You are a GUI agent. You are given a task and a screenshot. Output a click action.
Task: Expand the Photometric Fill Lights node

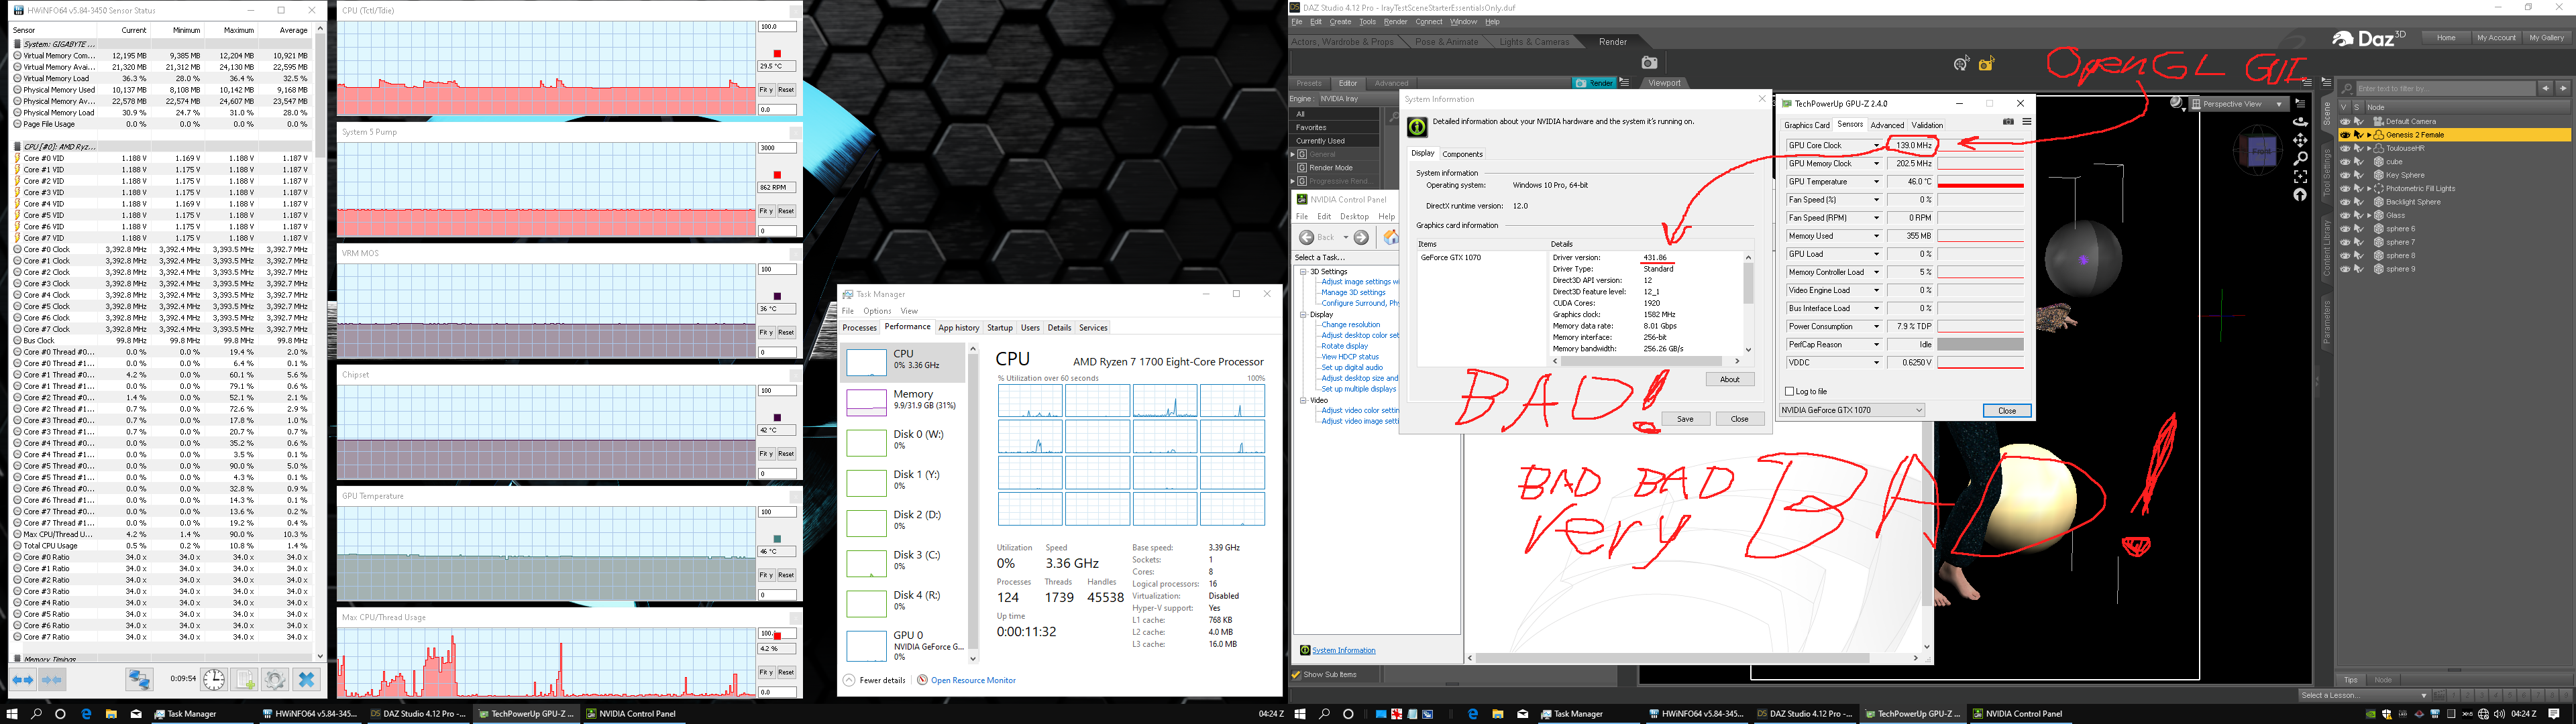[x=2369, y=188]
